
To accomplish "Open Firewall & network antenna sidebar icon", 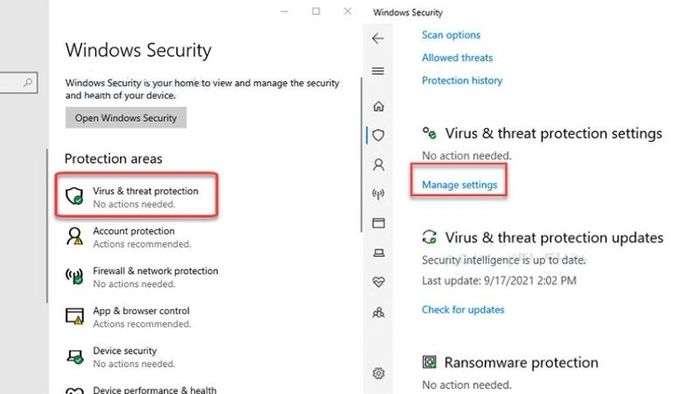I will click(378, 194).
